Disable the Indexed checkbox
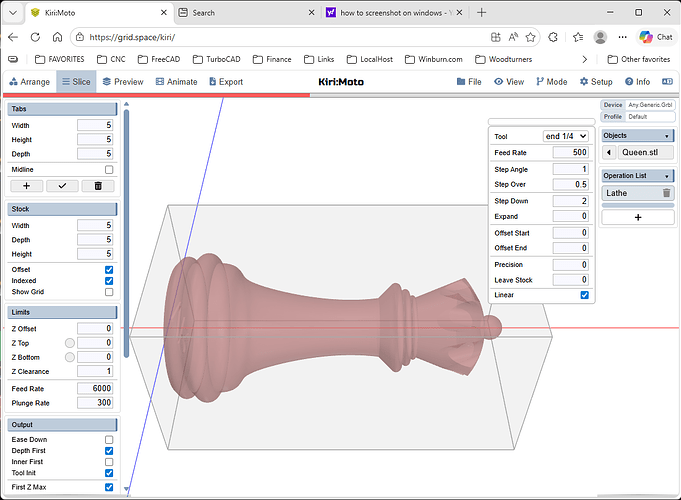681x500 pixels. [x=109, y=281]
